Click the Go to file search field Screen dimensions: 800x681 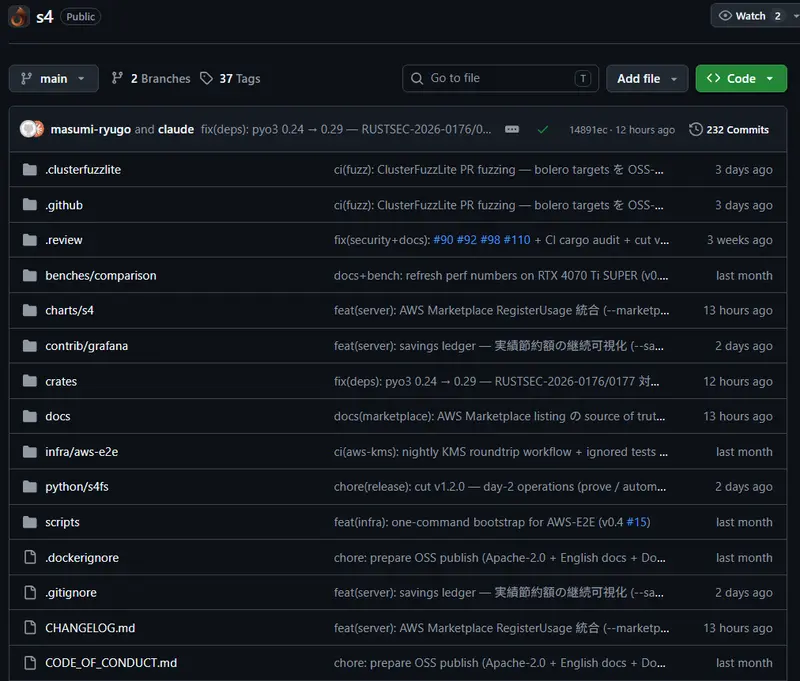(x=500, y=79)
